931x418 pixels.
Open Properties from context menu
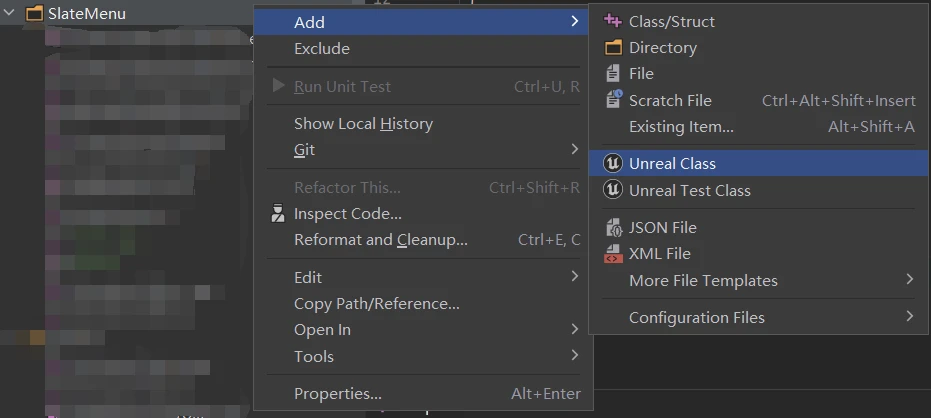337,394
